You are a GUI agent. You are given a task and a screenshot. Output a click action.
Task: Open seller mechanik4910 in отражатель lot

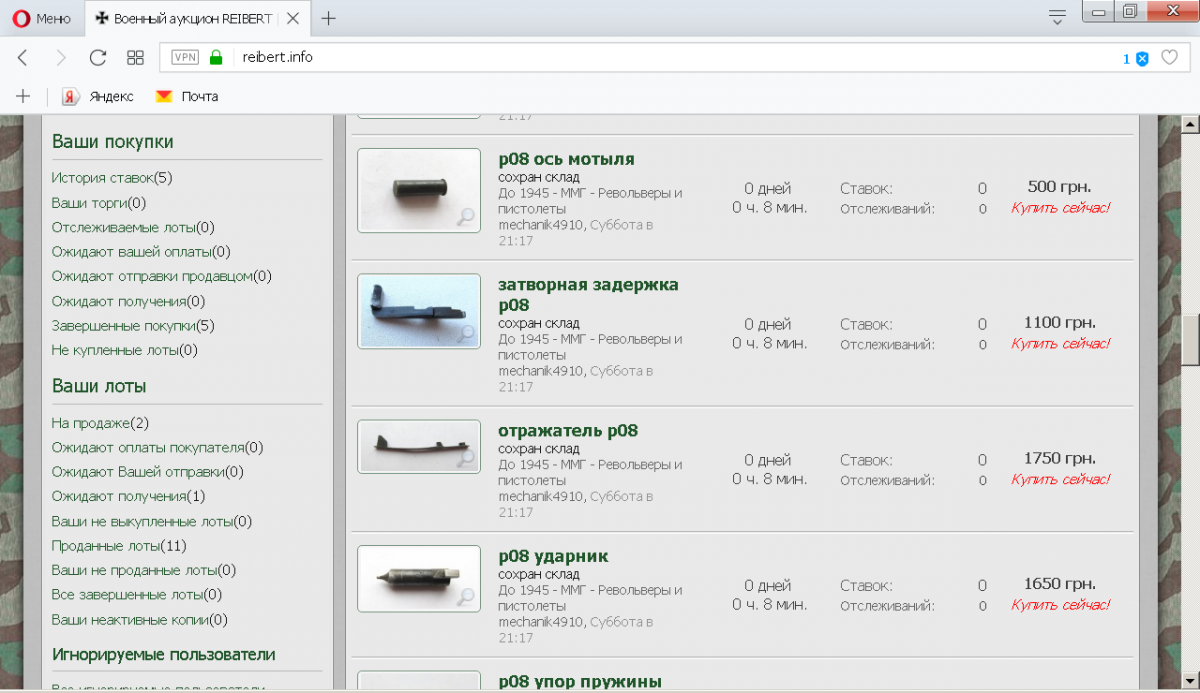pyautogui.click(x=540, y=496)
